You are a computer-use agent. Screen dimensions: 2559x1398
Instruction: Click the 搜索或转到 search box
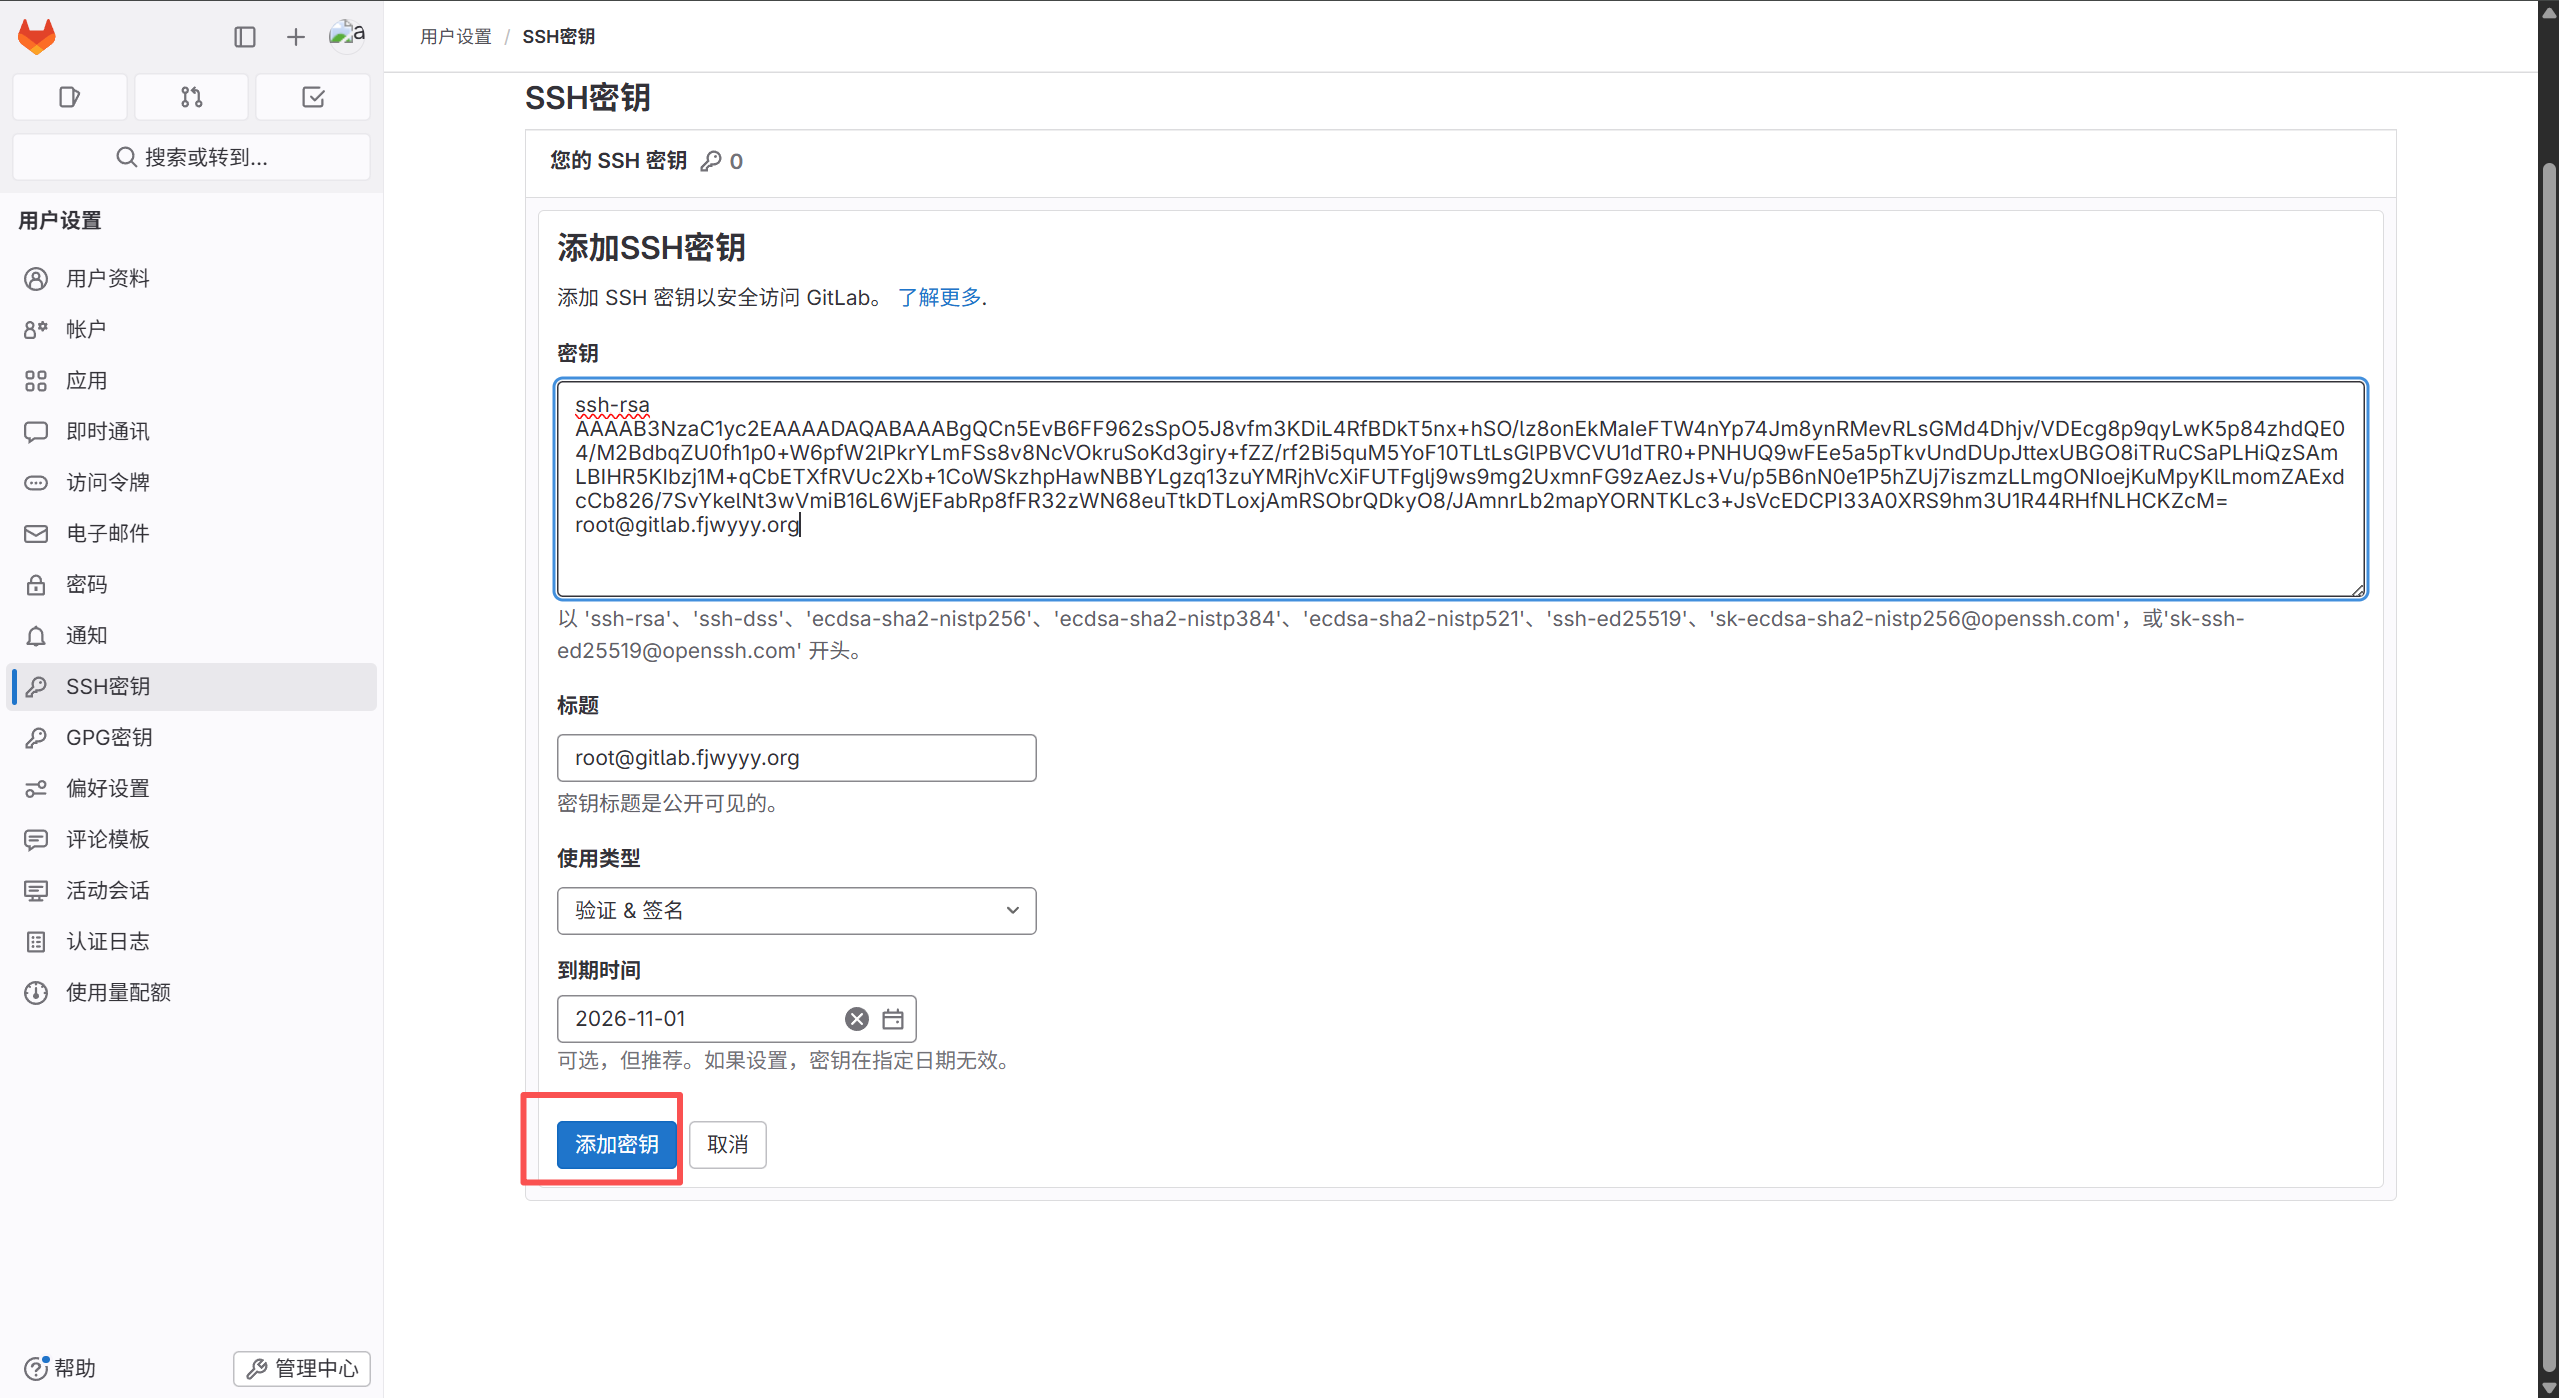pos(192,157)
